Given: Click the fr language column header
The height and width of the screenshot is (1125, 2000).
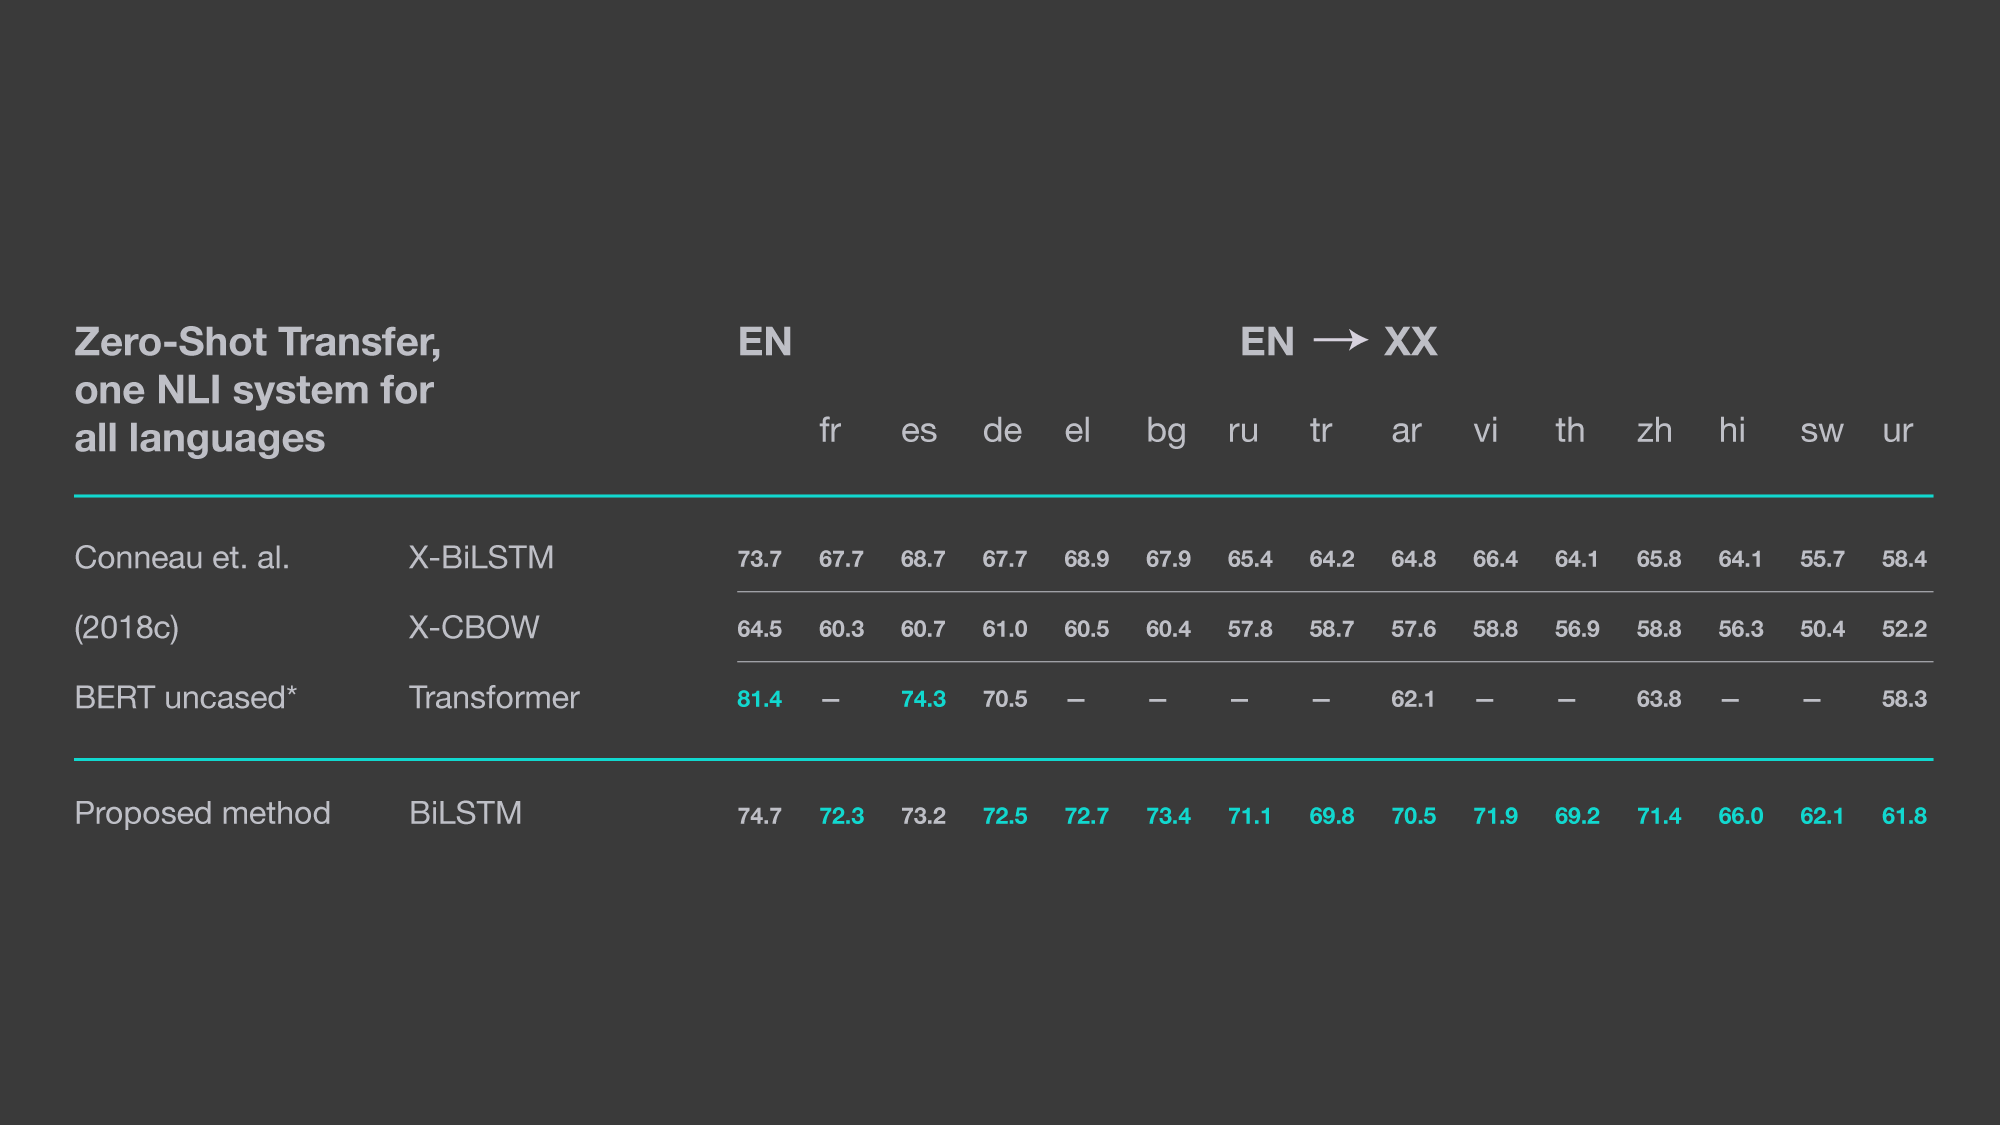Looking at the screenshot, I should pyautogui.click(x=830, y=430).
